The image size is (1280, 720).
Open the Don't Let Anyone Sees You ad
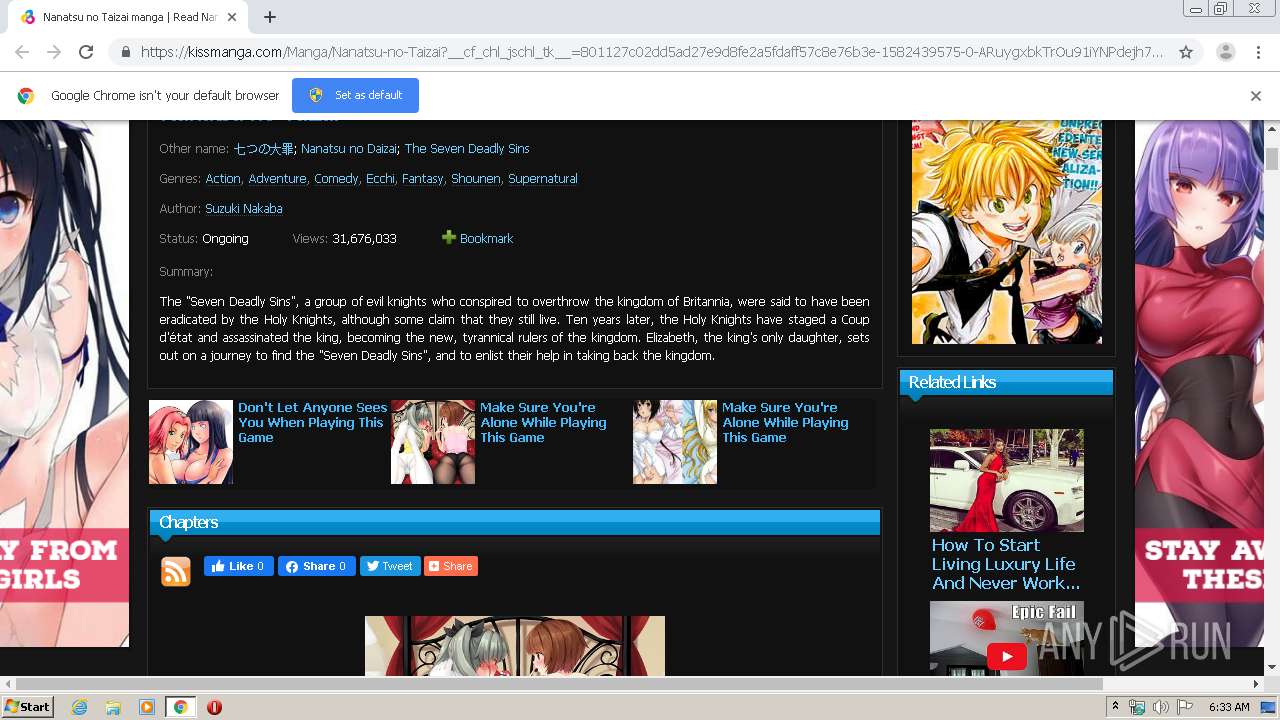[312, 422]
